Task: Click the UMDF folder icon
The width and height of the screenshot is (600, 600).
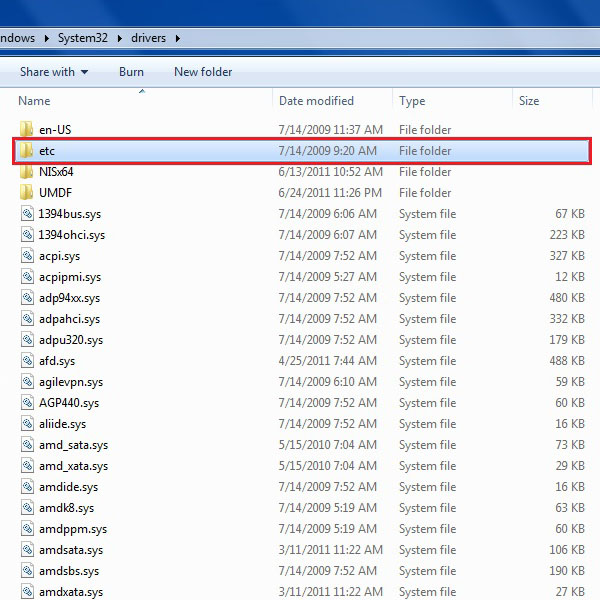Action: point(26,192)
